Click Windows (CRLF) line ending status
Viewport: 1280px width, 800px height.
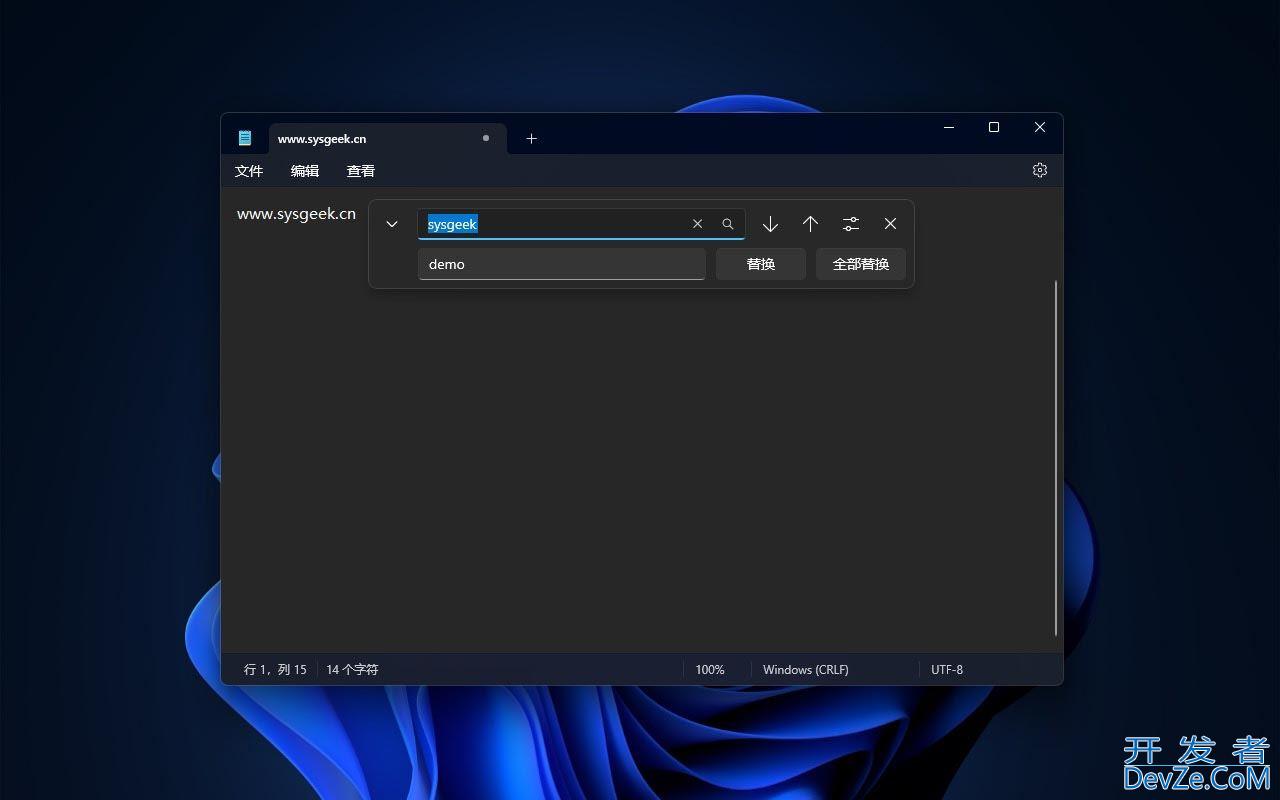pyautogui.click(x=806, y=669)
